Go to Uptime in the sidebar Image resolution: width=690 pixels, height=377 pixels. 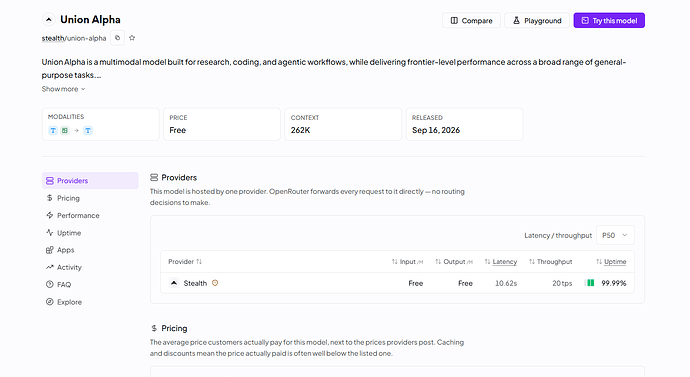pos(90,233)
